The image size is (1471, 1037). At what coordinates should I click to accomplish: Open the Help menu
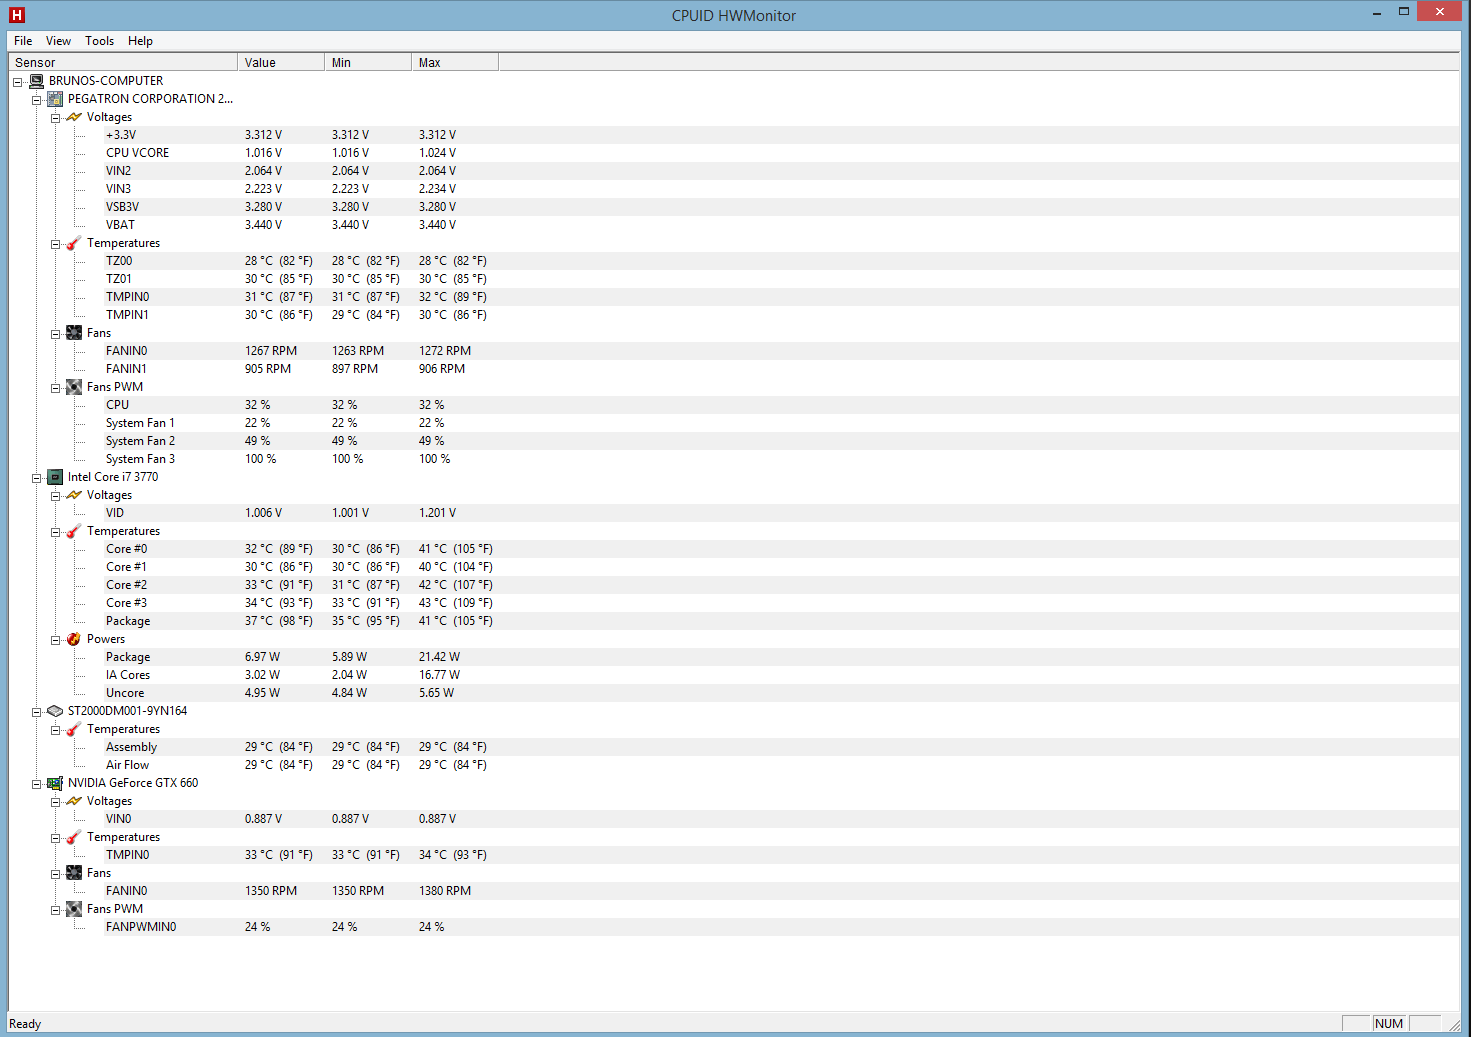(140, 41)
